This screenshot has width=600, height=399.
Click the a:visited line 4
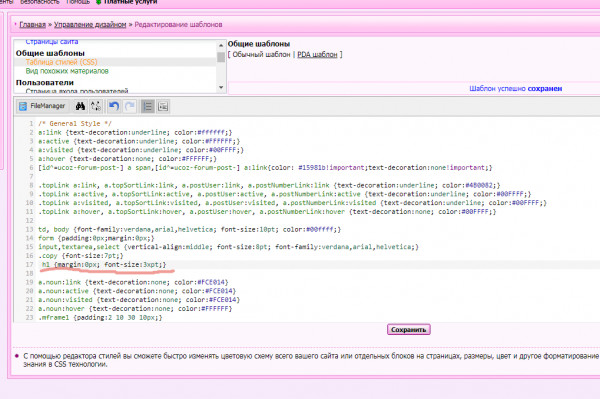pos(141,150)
